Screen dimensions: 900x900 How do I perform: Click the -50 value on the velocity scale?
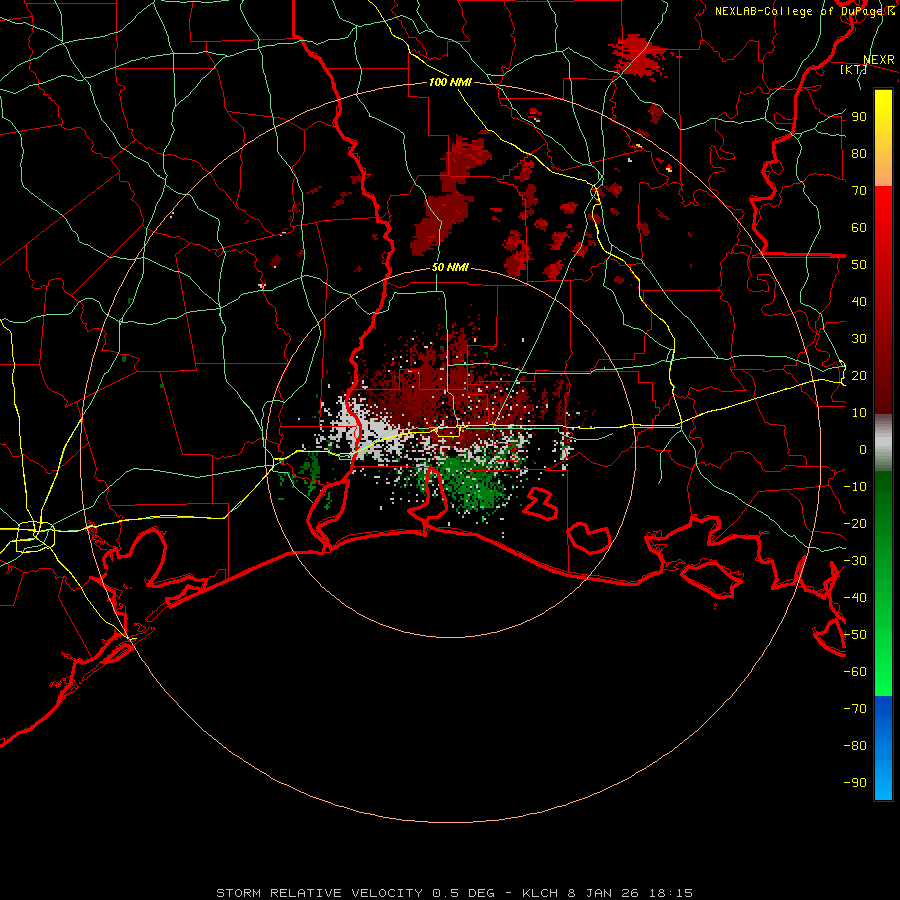(855, 635)
